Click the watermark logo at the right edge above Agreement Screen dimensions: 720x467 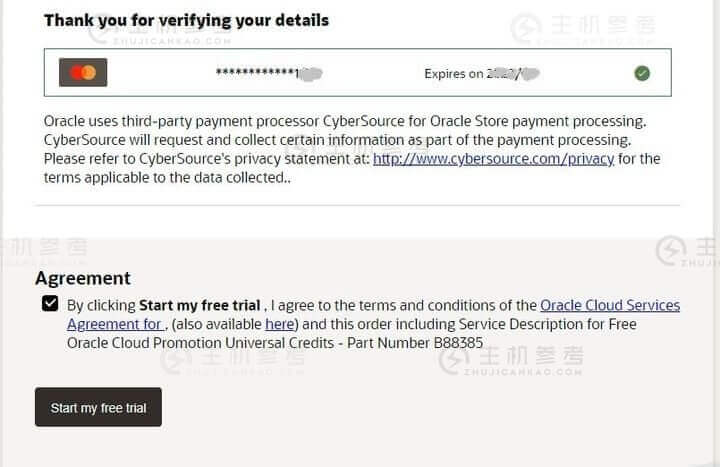pos(671,250)
